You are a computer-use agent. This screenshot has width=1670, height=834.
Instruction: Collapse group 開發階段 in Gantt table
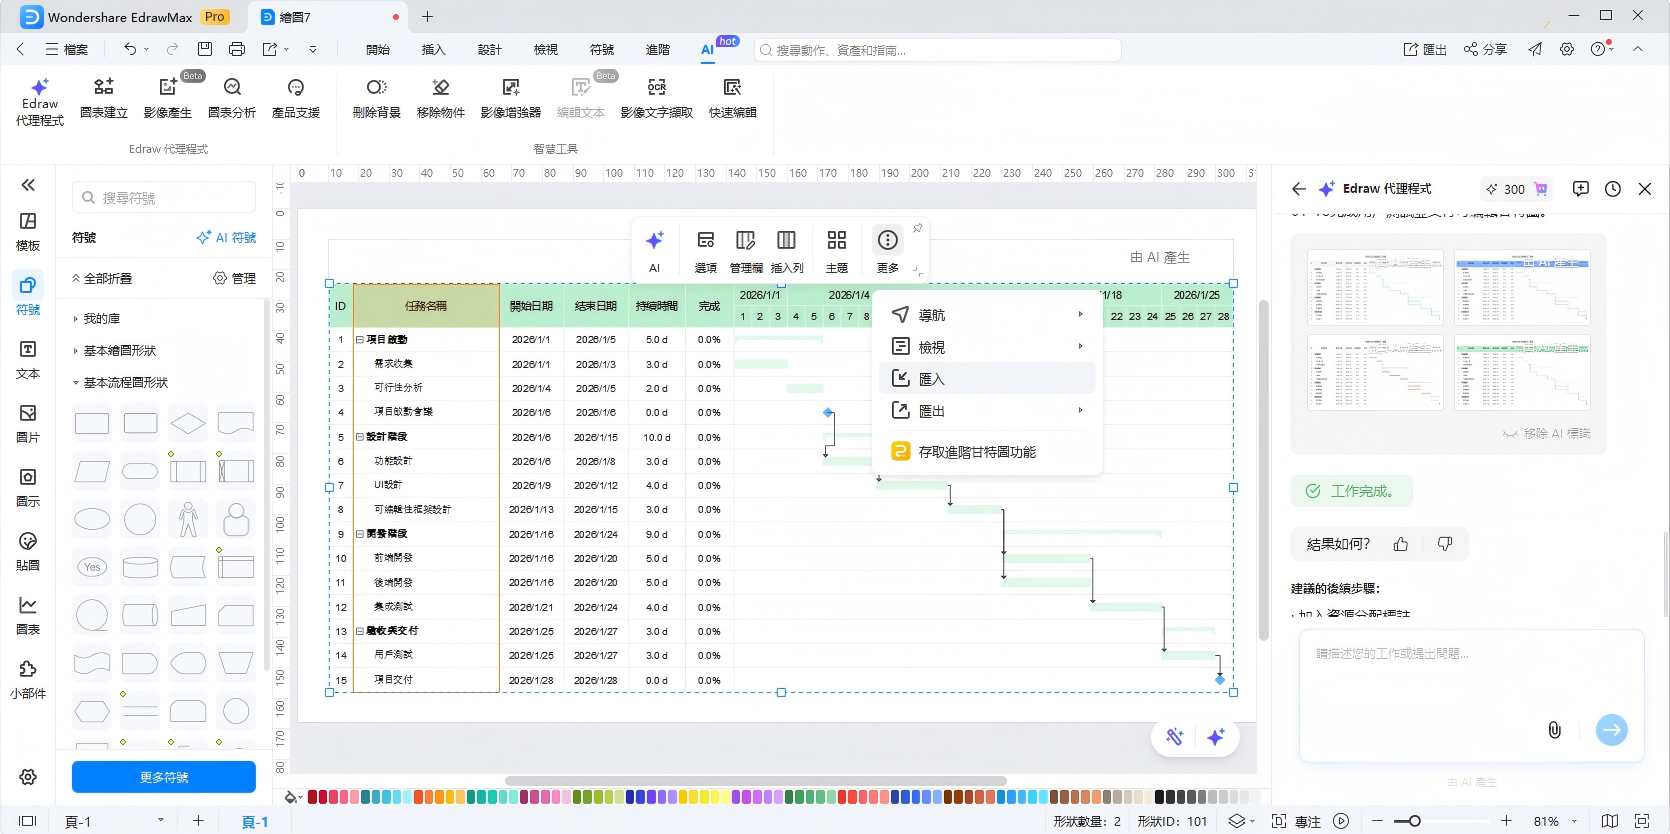(x=359, y=534)
